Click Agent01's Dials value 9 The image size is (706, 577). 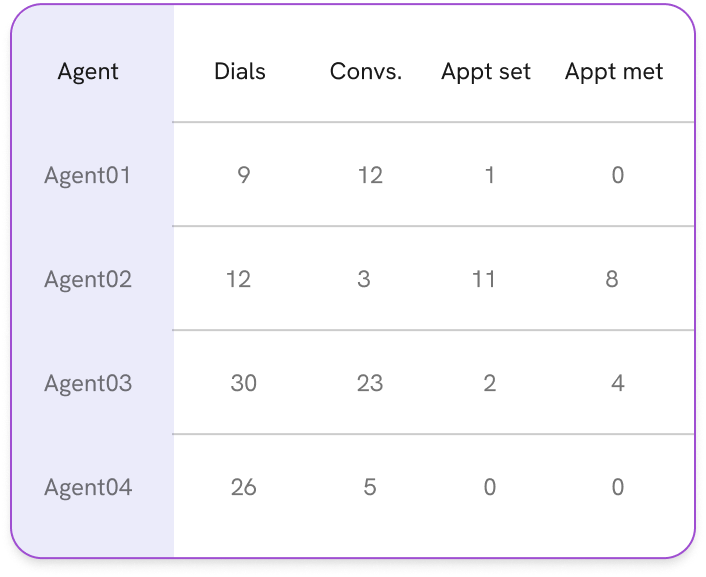[x=244, y=176]
